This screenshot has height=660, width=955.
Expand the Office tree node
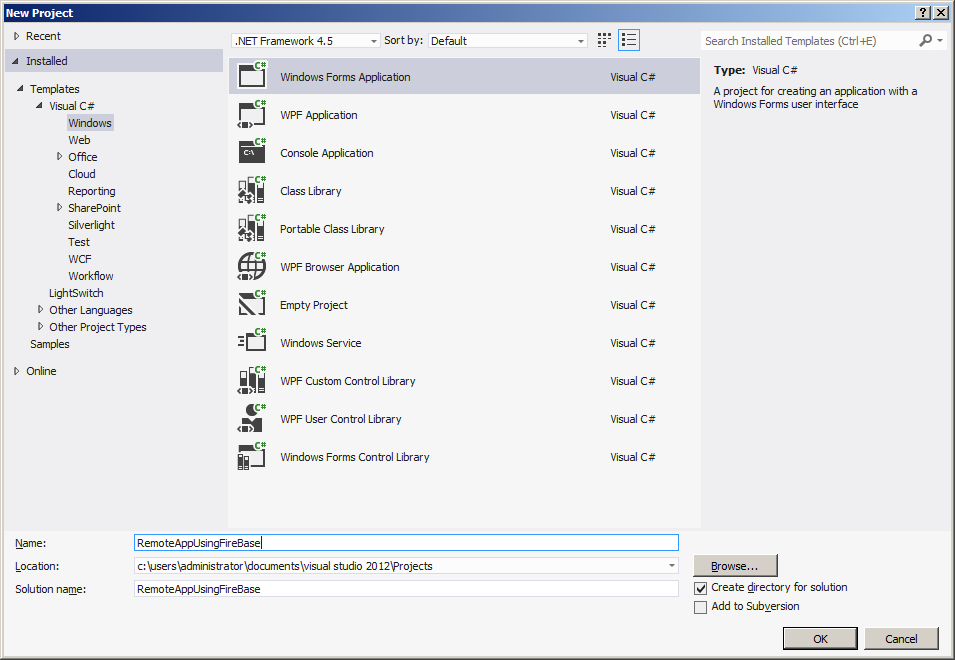pyautogui.click(x=59, y=156)
